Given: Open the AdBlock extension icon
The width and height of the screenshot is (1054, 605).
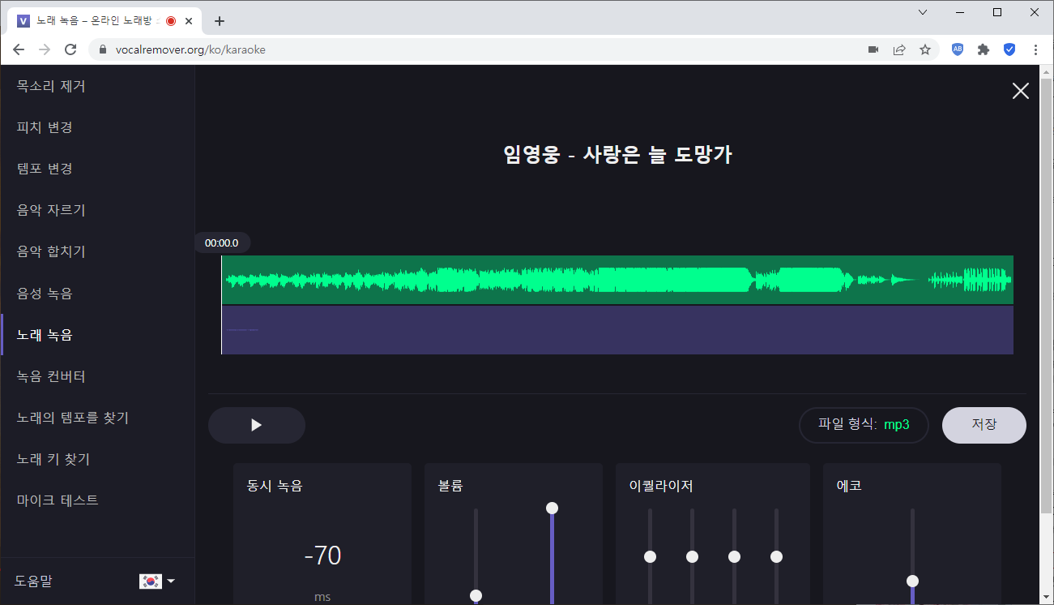Looking at the screenshot, I should pos(957,49).
